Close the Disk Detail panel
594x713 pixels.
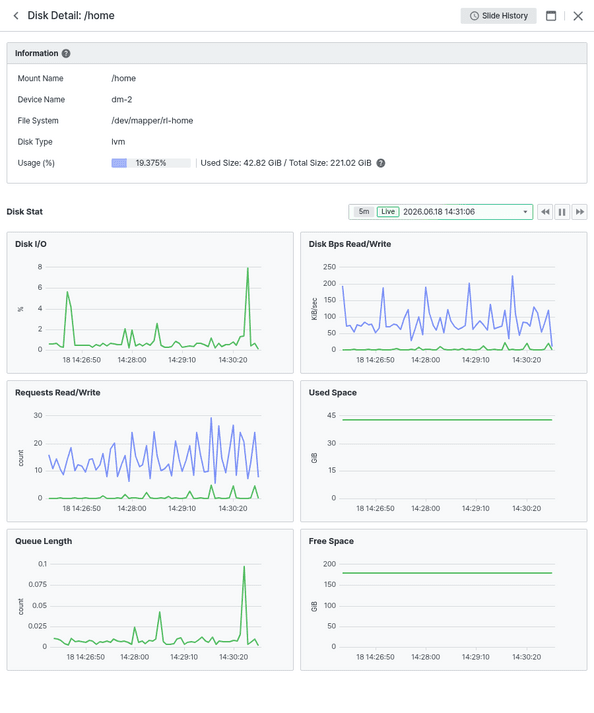tap(578, 16)
